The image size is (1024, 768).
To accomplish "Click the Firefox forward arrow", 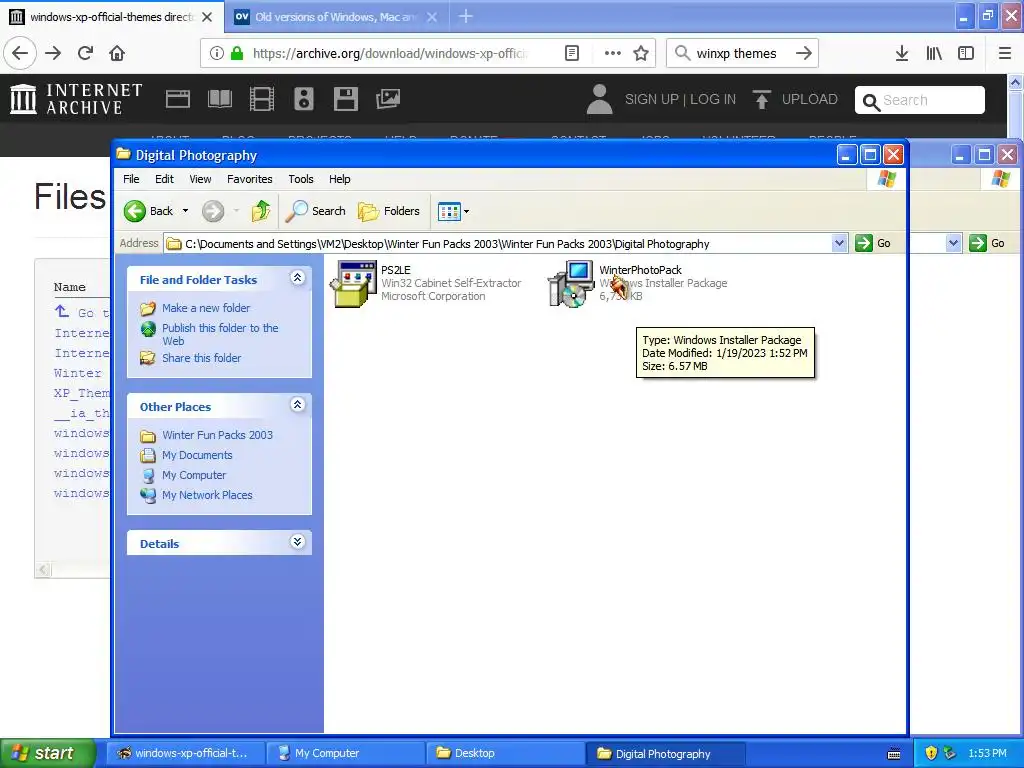I will [53, 53].
